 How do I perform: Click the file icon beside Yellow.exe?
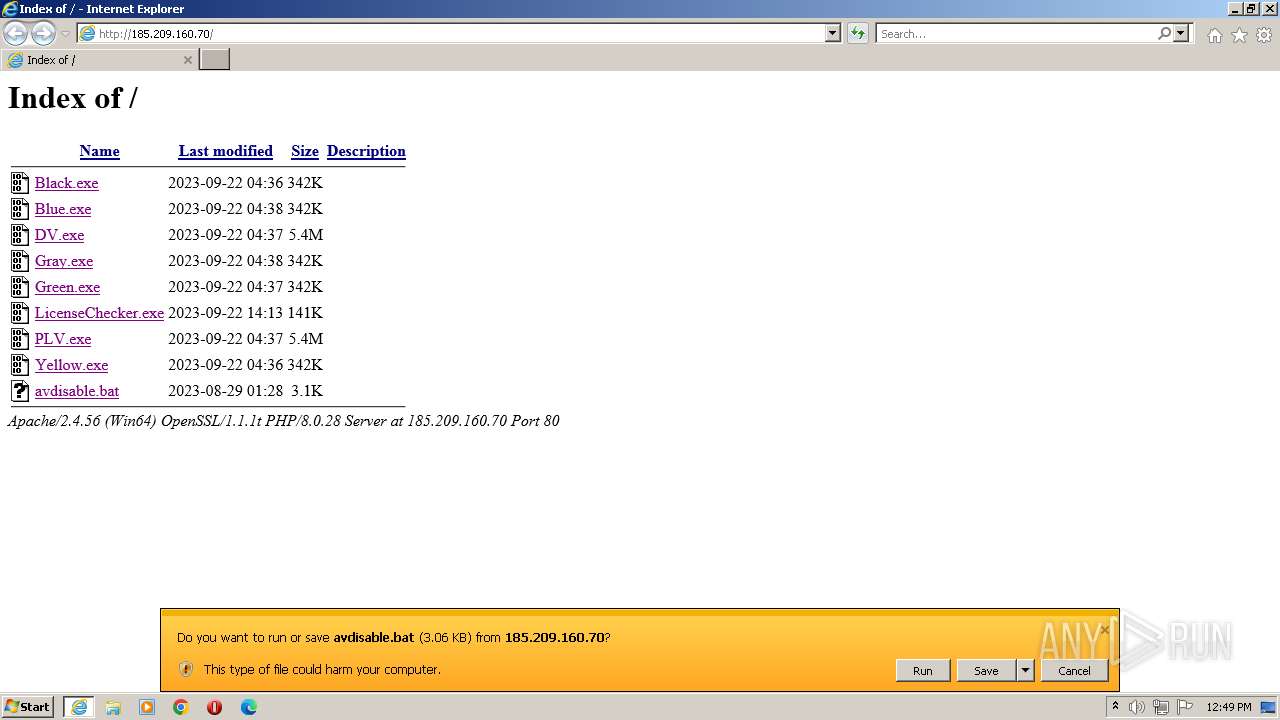20,364
